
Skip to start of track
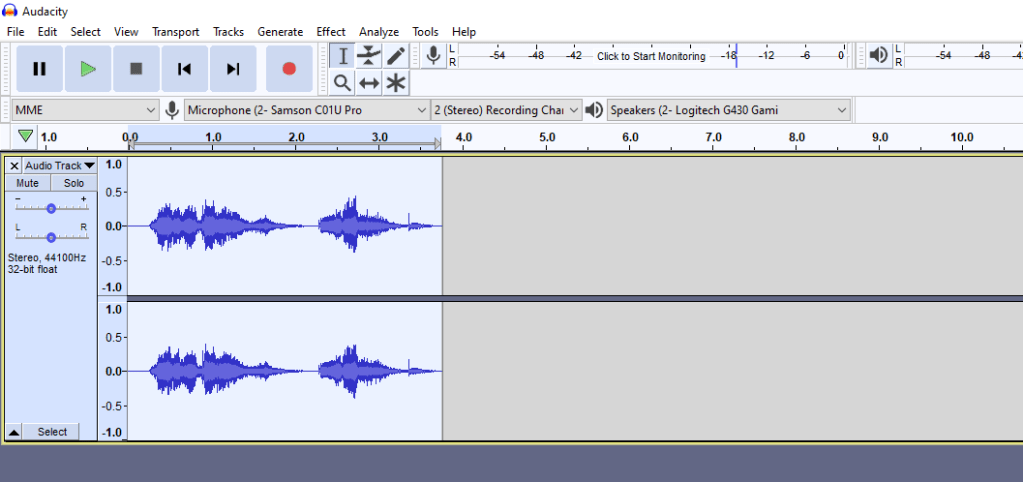click(x=185, y=69)
